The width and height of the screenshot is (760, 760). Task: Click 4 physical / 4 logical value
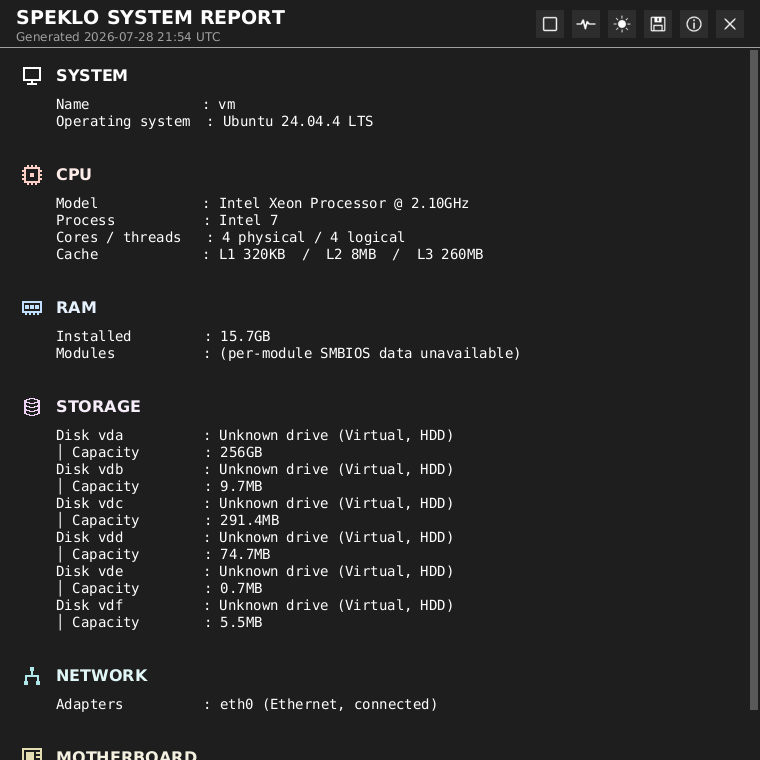coord(313,238)
